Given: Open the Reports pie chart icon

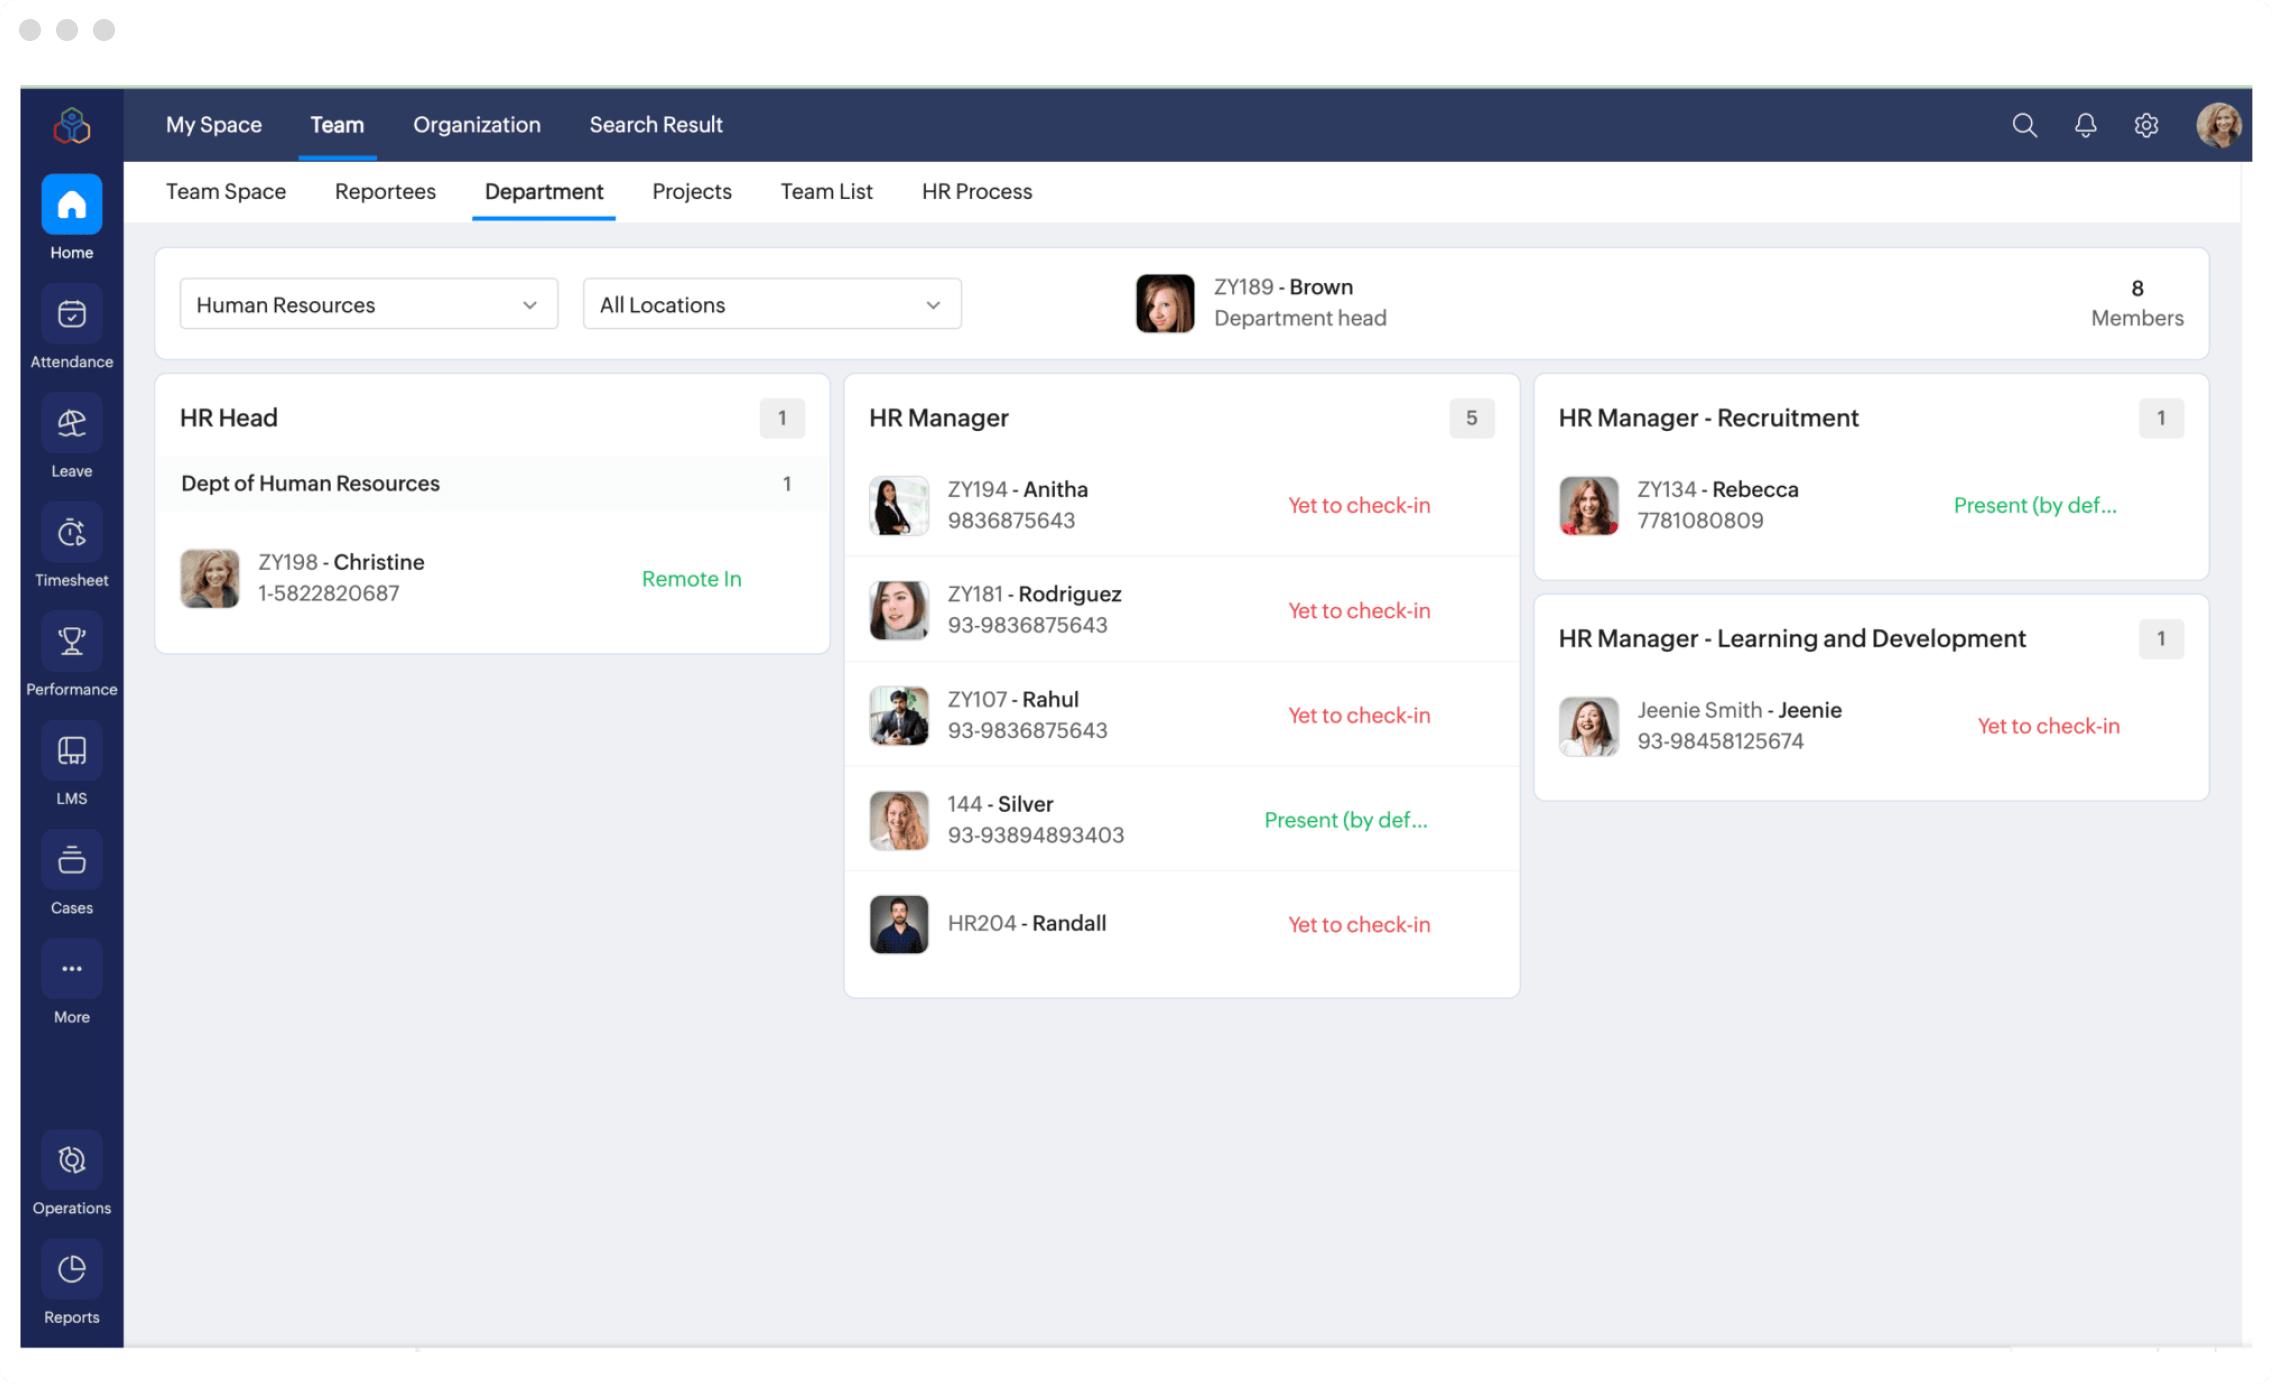Looking at the screenshot, I should click(71, 1270).
